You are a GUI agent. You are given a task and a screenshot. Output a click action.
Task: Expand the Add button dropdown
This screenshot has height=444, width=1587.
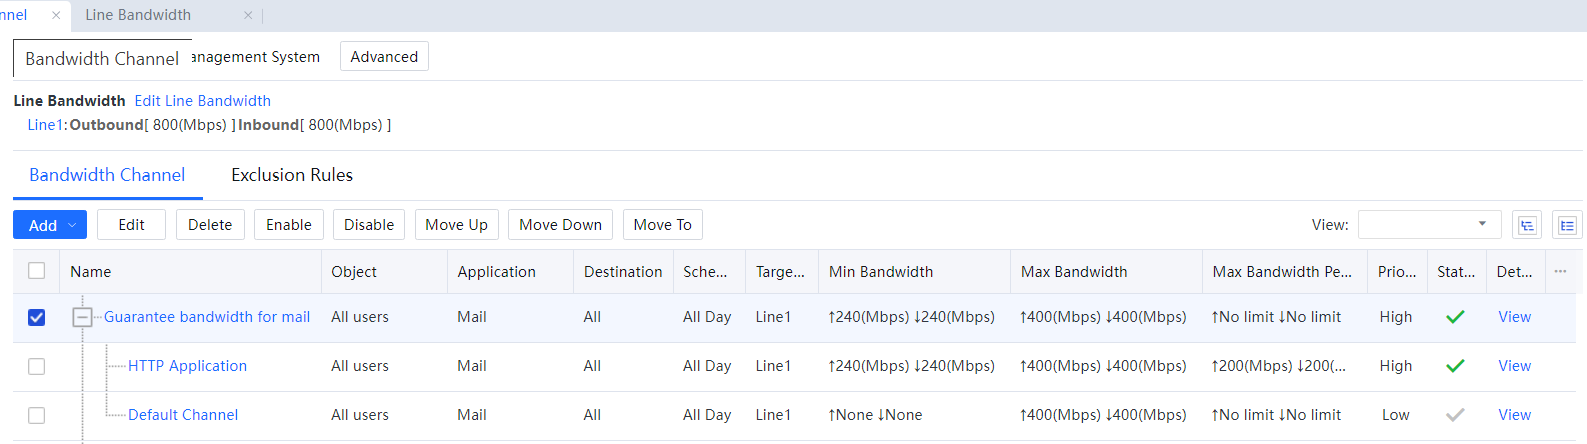pos(72,225)
